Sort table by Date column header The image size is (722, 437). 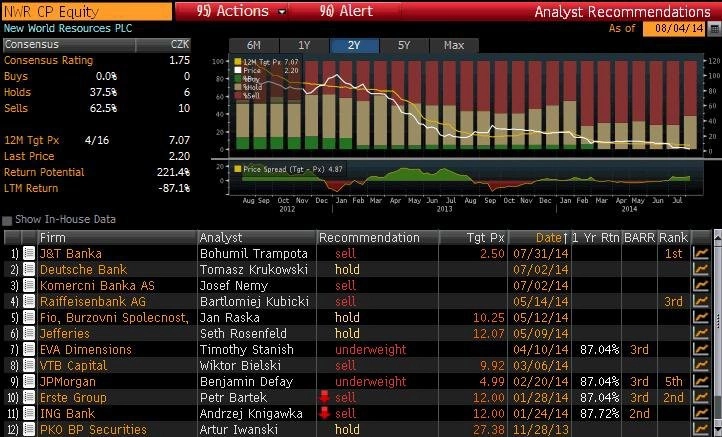coord(539,238)
